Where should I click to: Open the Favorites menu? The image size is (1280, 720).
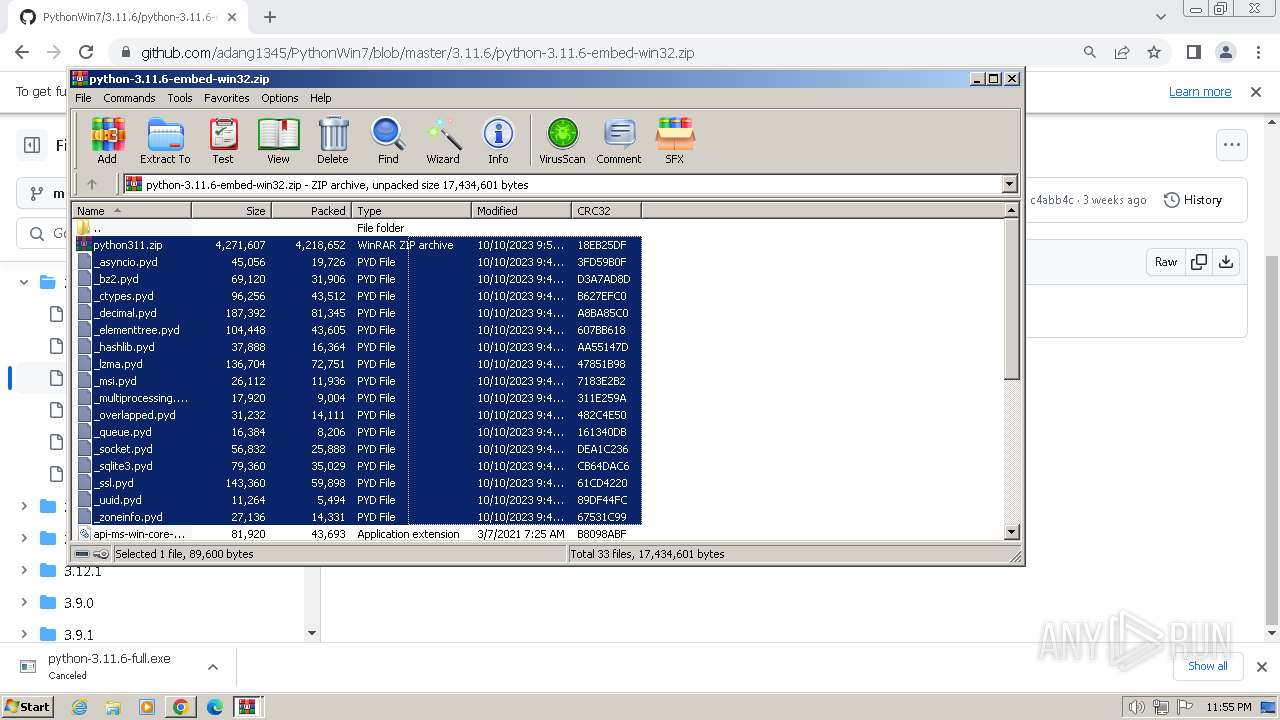point(227,98)
